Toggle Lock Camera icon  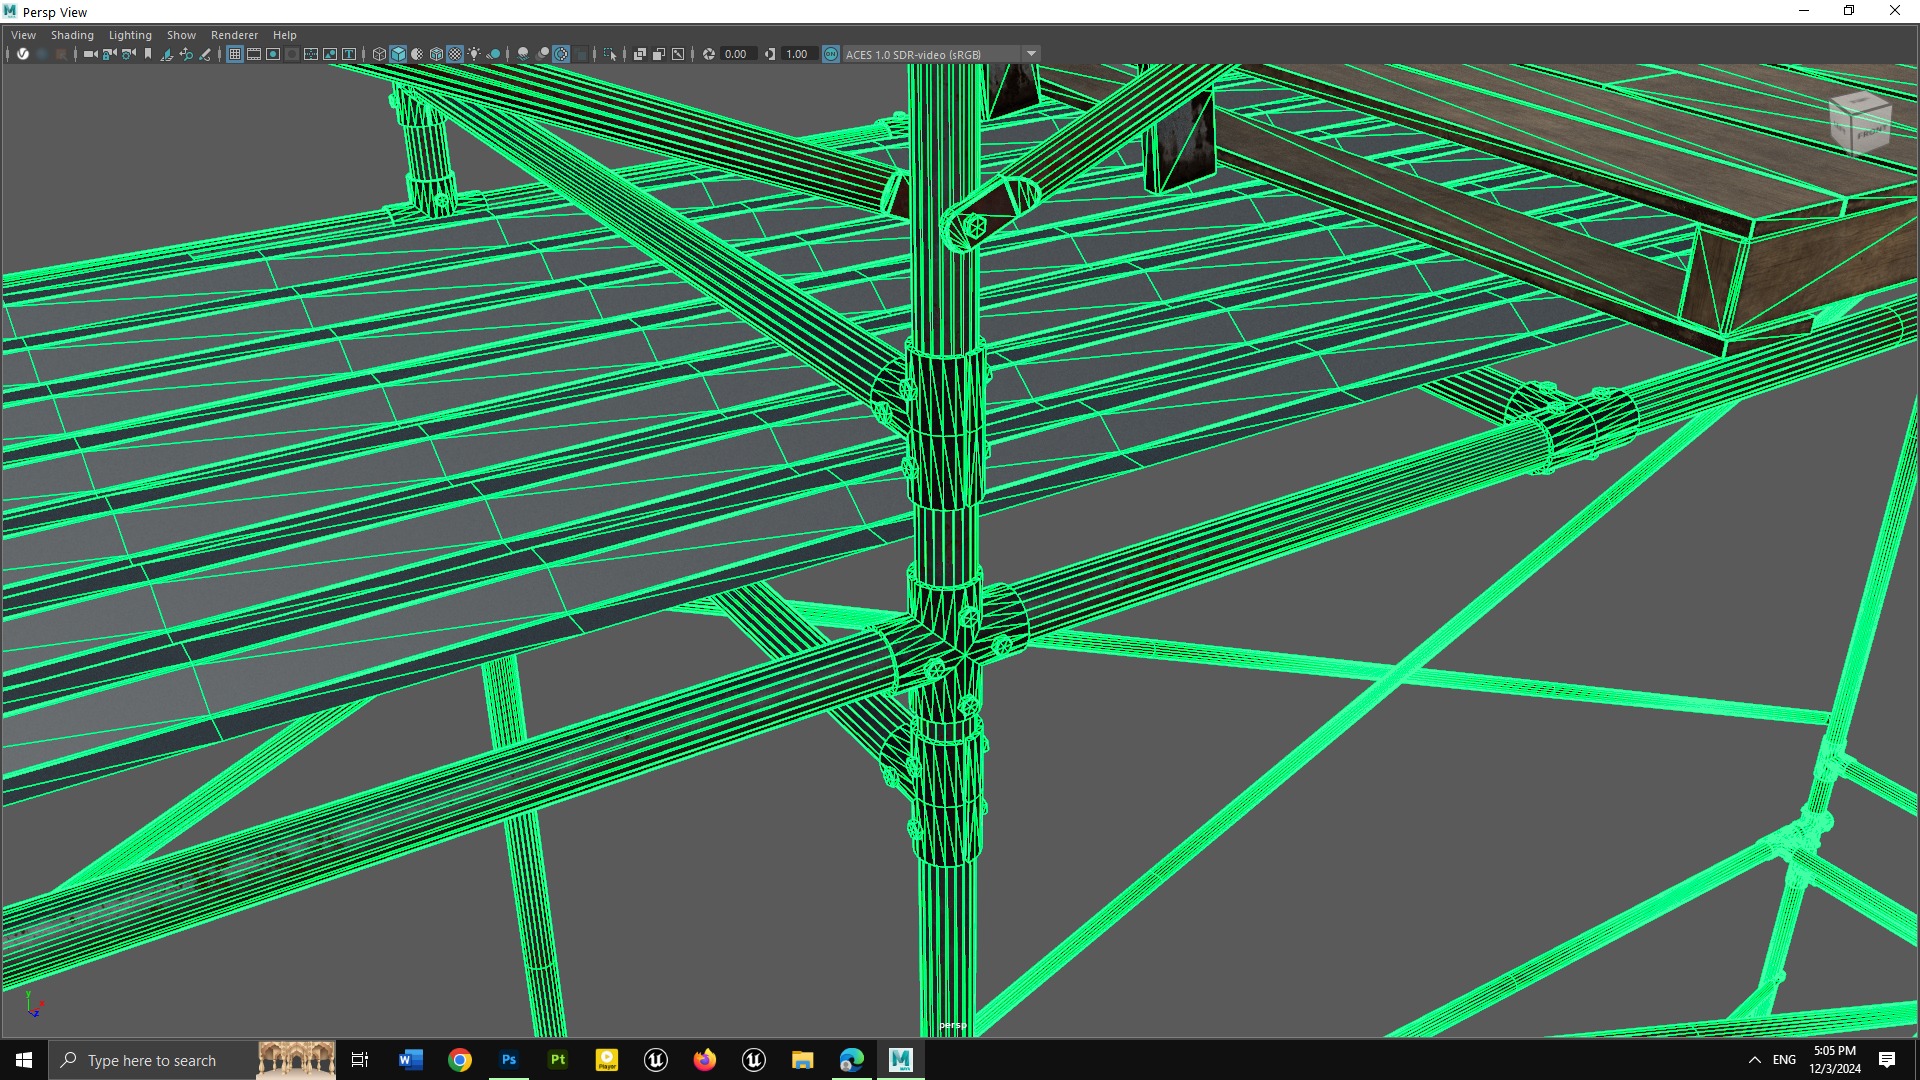point(109,54)
